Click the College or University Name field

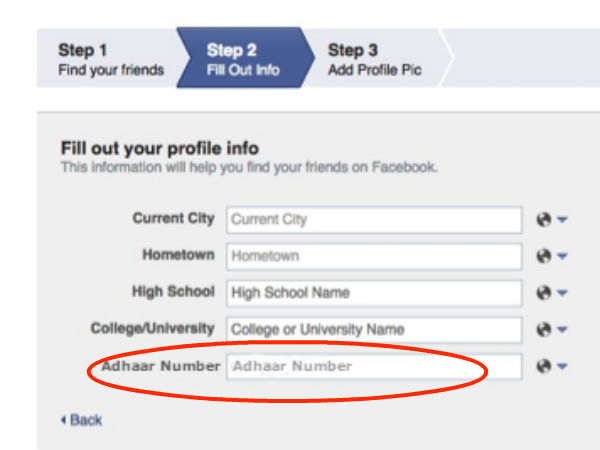(374, 330)
